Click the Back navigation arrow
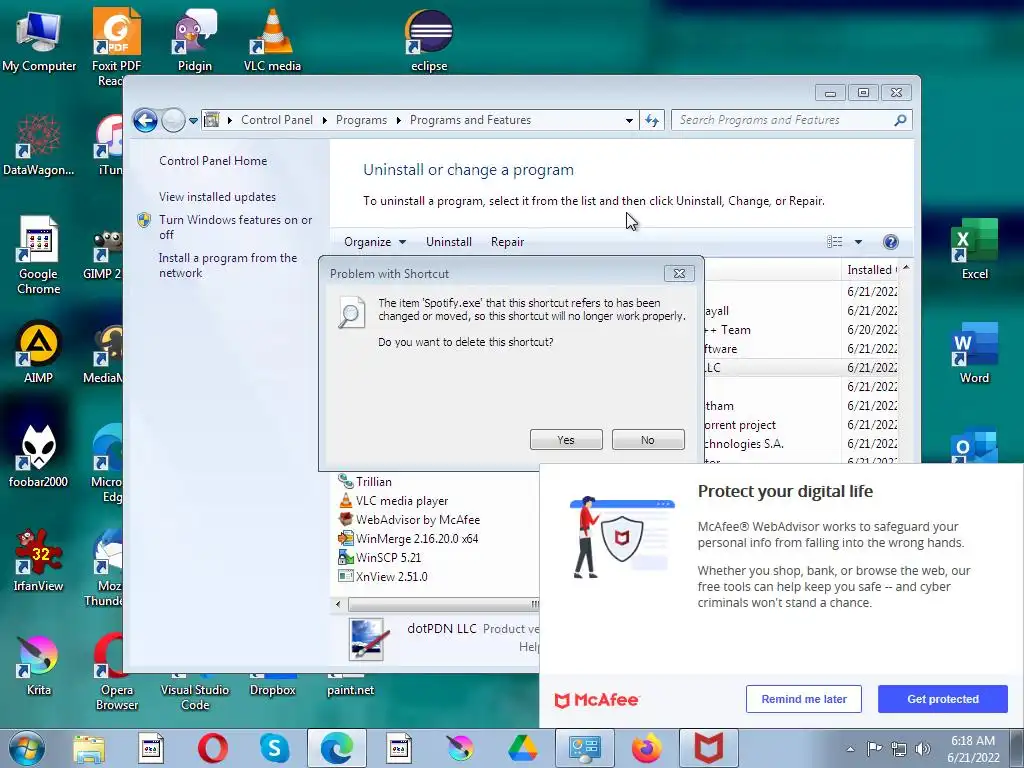The image size is (1024, 768). pyautogui.click(x=145, y=120)
